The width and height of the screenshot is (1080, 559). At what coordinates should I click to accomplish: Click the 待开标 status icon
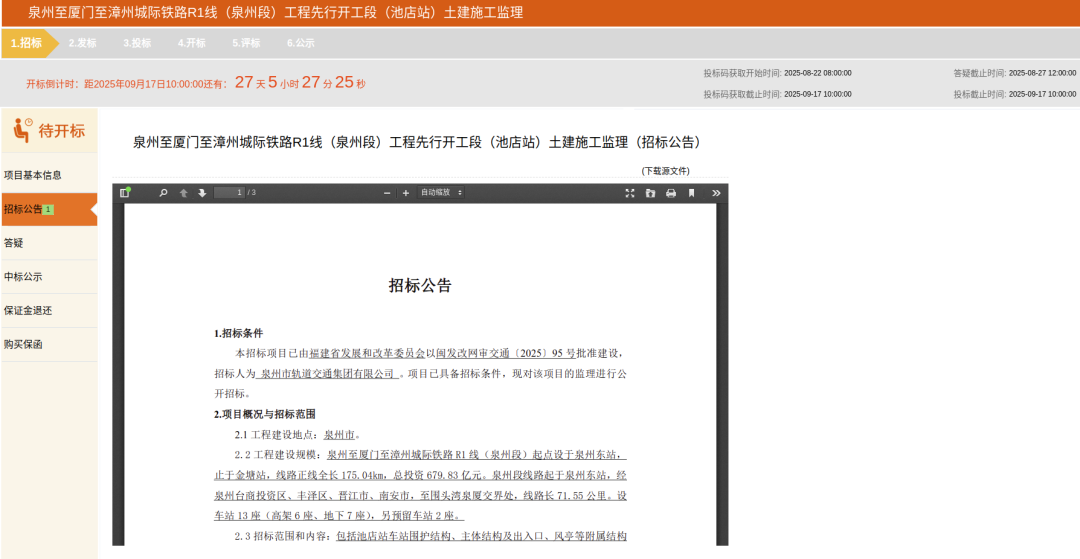(x=23, y=130)
